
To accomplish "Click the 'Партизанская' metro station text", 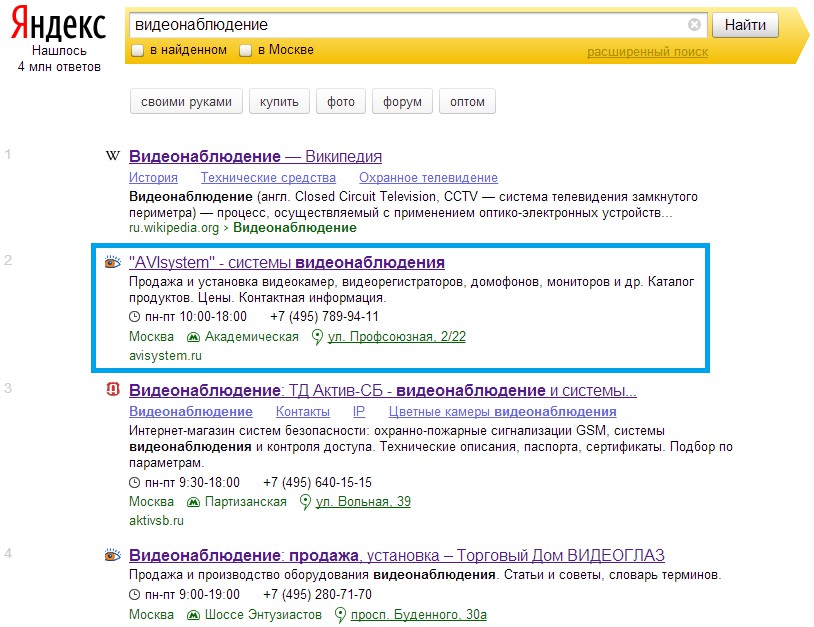I will tap(246, 502).
